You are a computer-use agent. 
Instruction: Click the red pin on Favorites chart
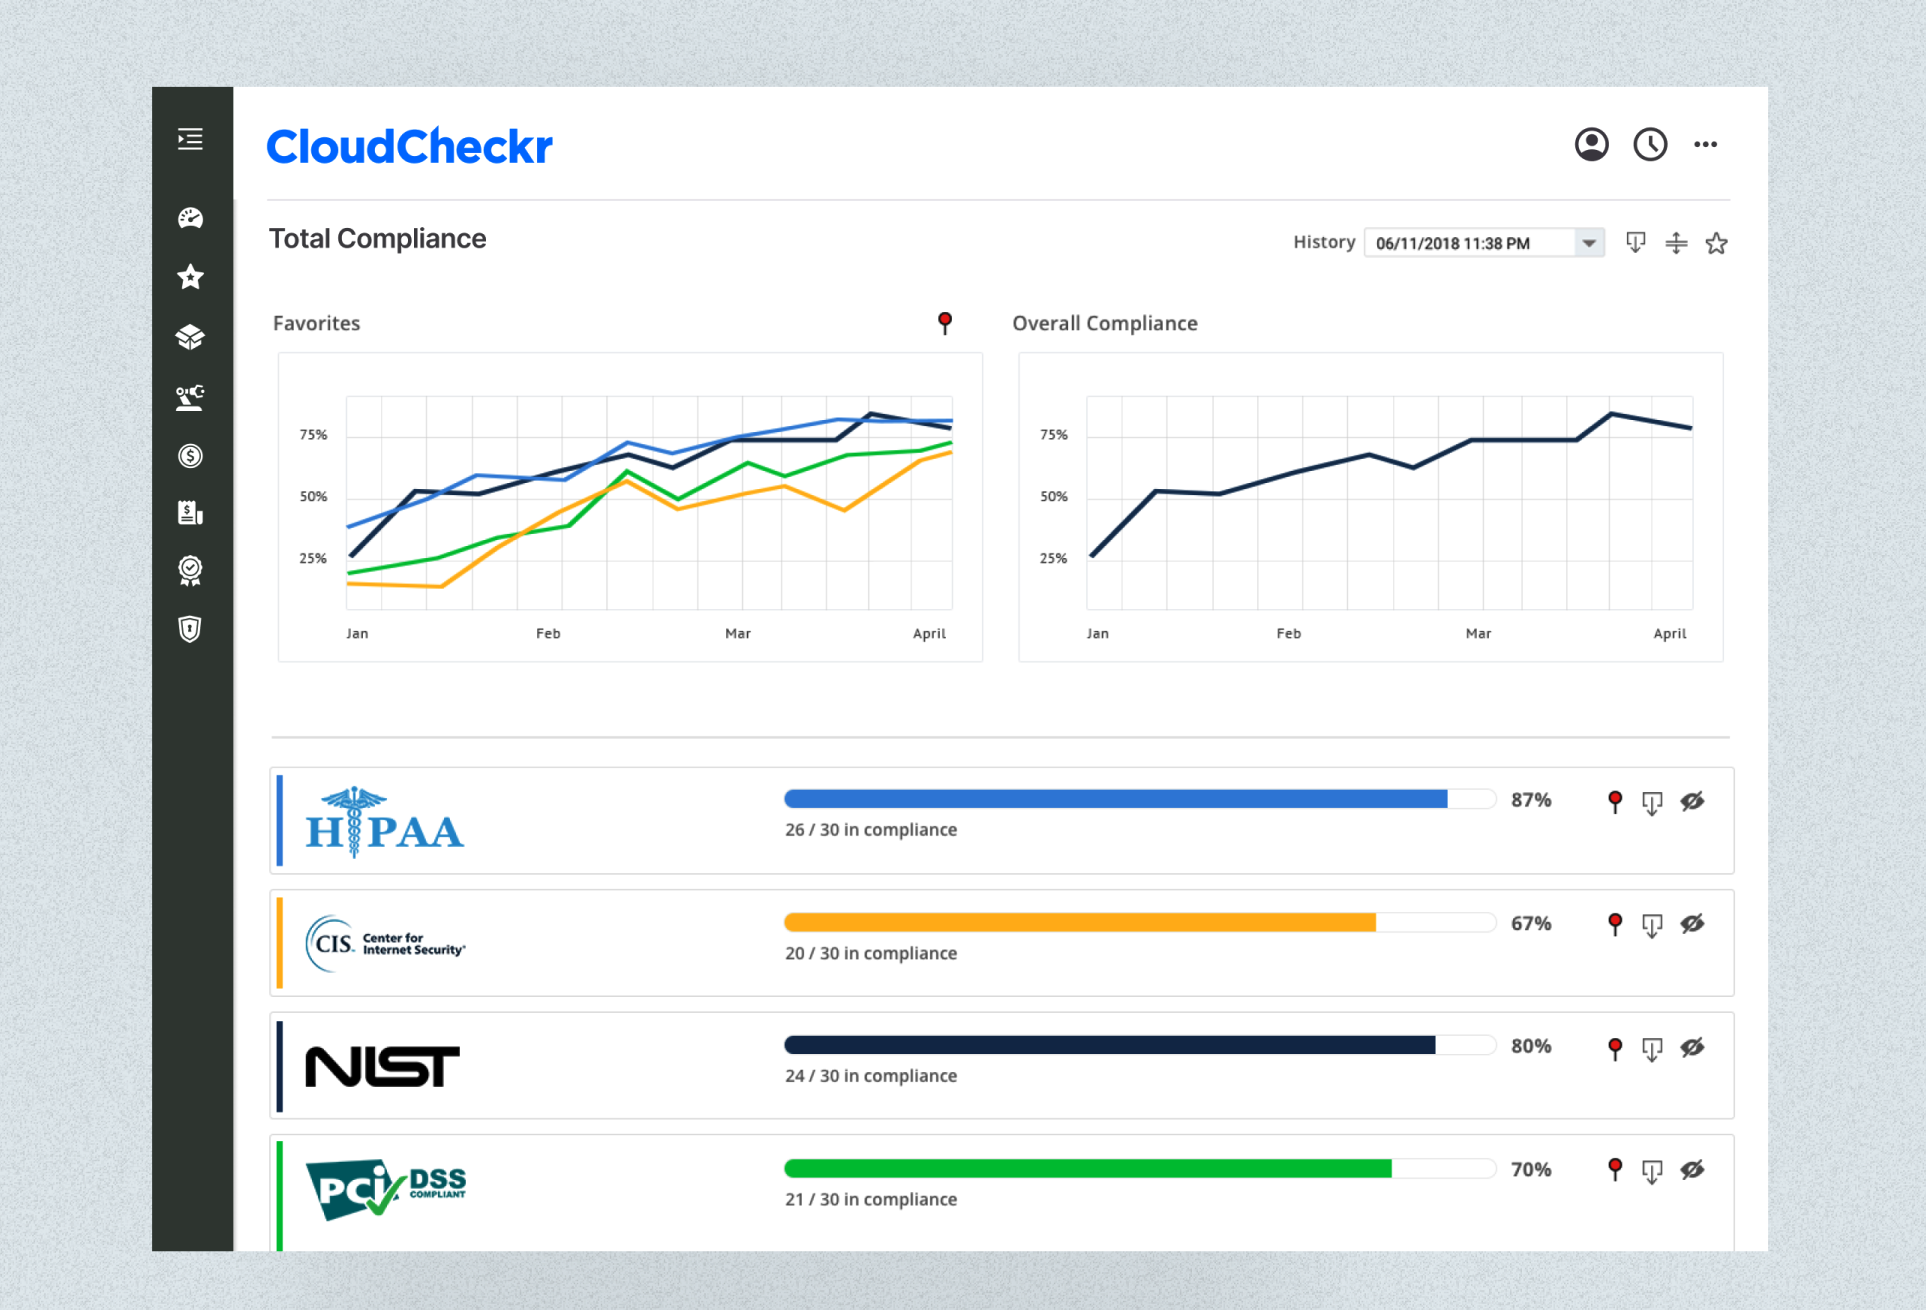click(x=945, y=323)
